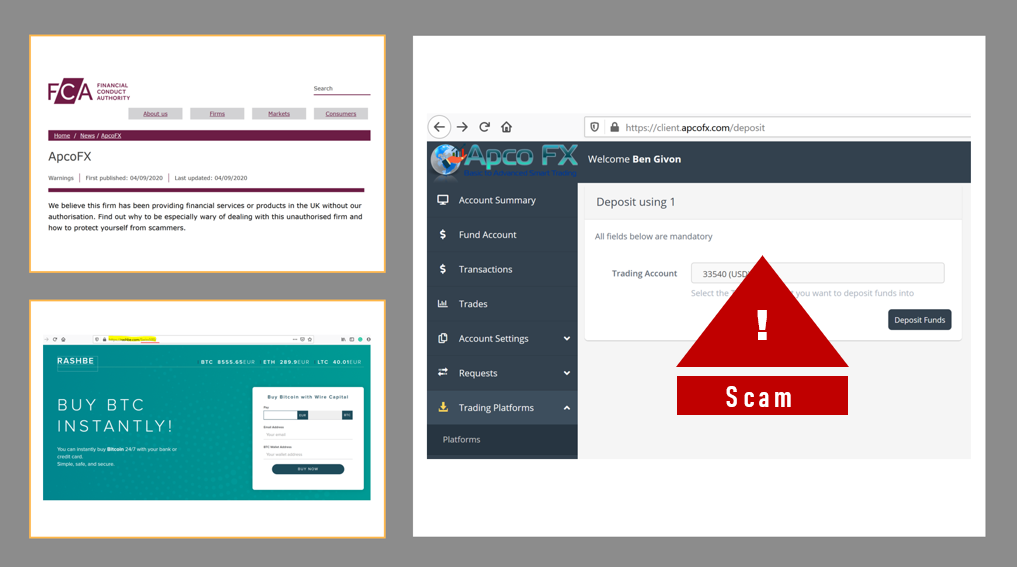The height and width of the screenshot is (567, 1017).
Task: Go forward in the ApcoFX browser window
Action: 462,127
